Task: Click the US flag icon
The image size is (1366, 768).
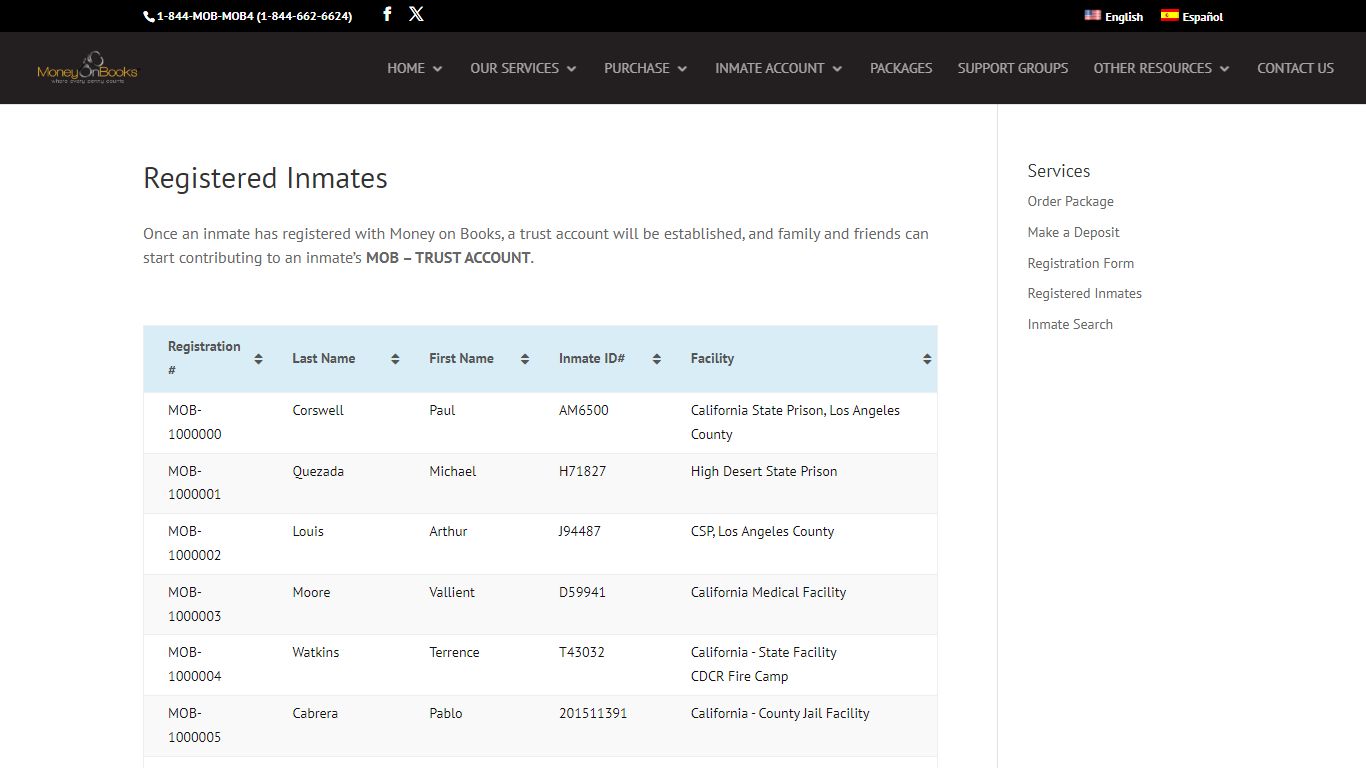Action: coord(1092,15)
